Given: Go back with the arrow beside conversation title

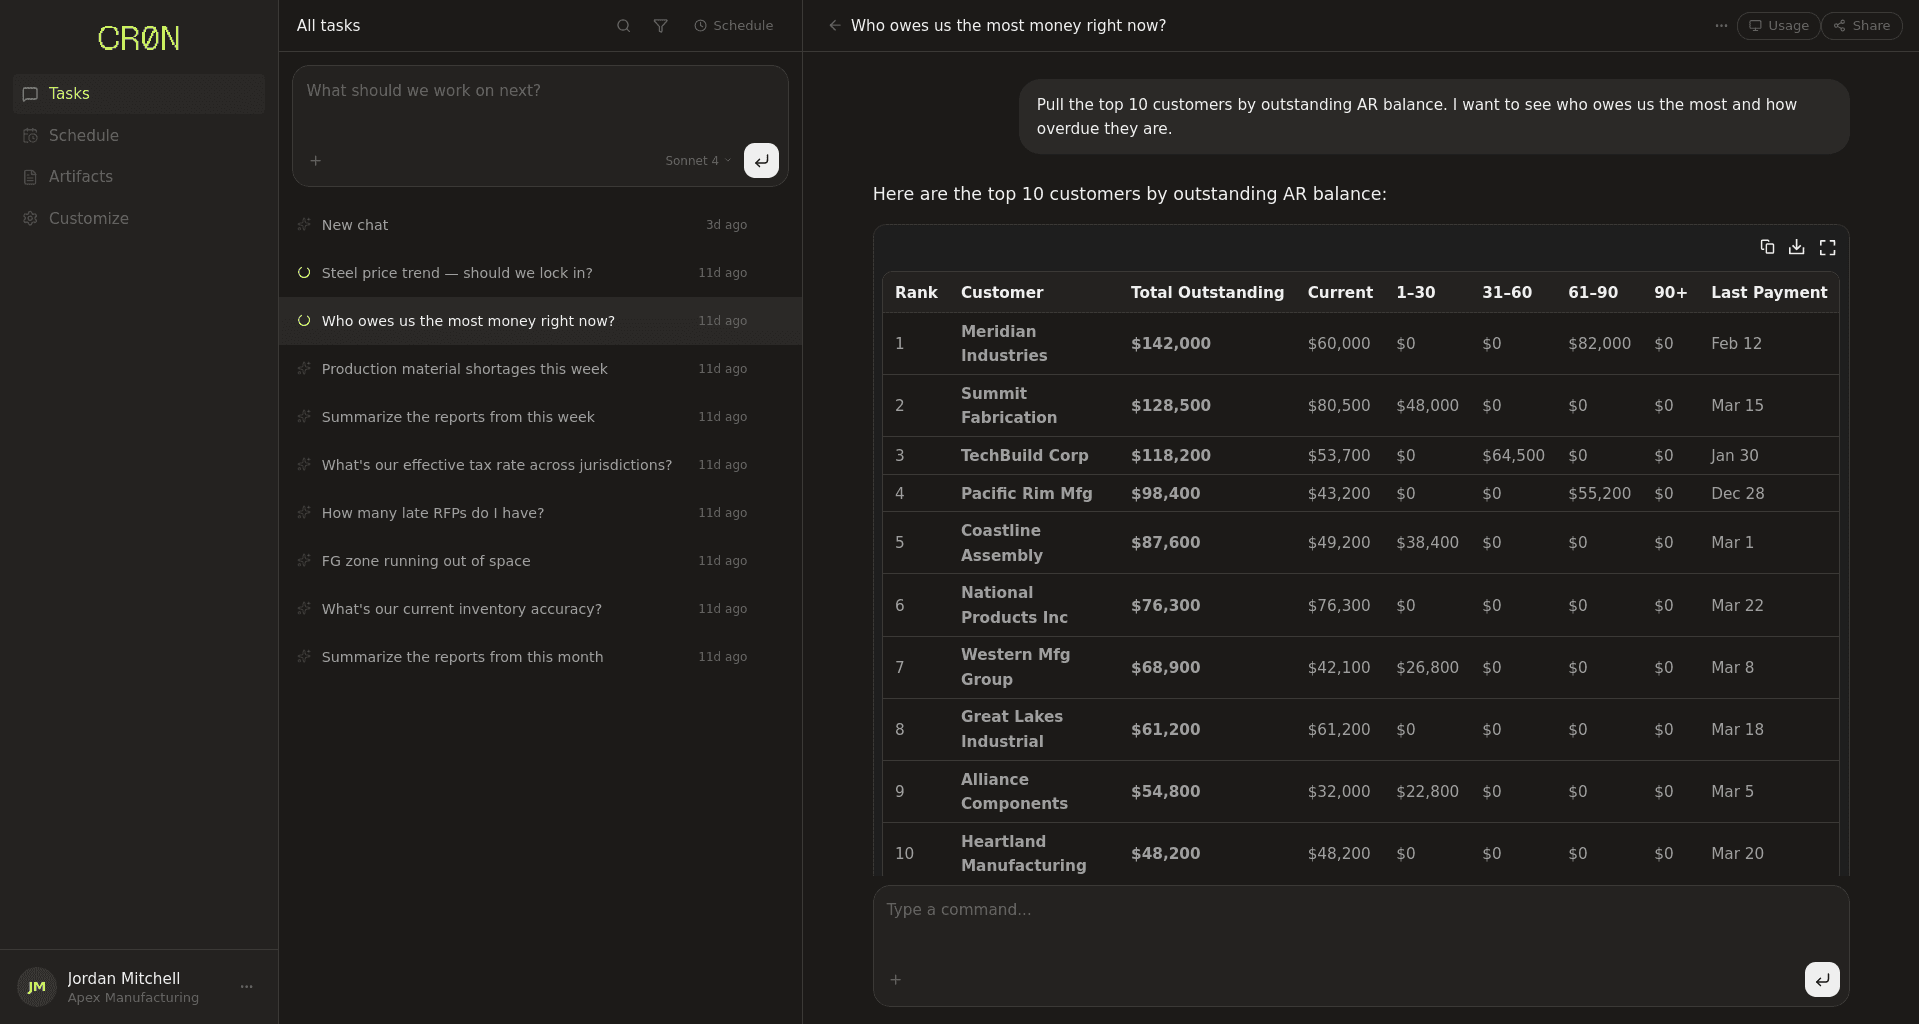Looking at the screenshot, I should click(834, 26).
